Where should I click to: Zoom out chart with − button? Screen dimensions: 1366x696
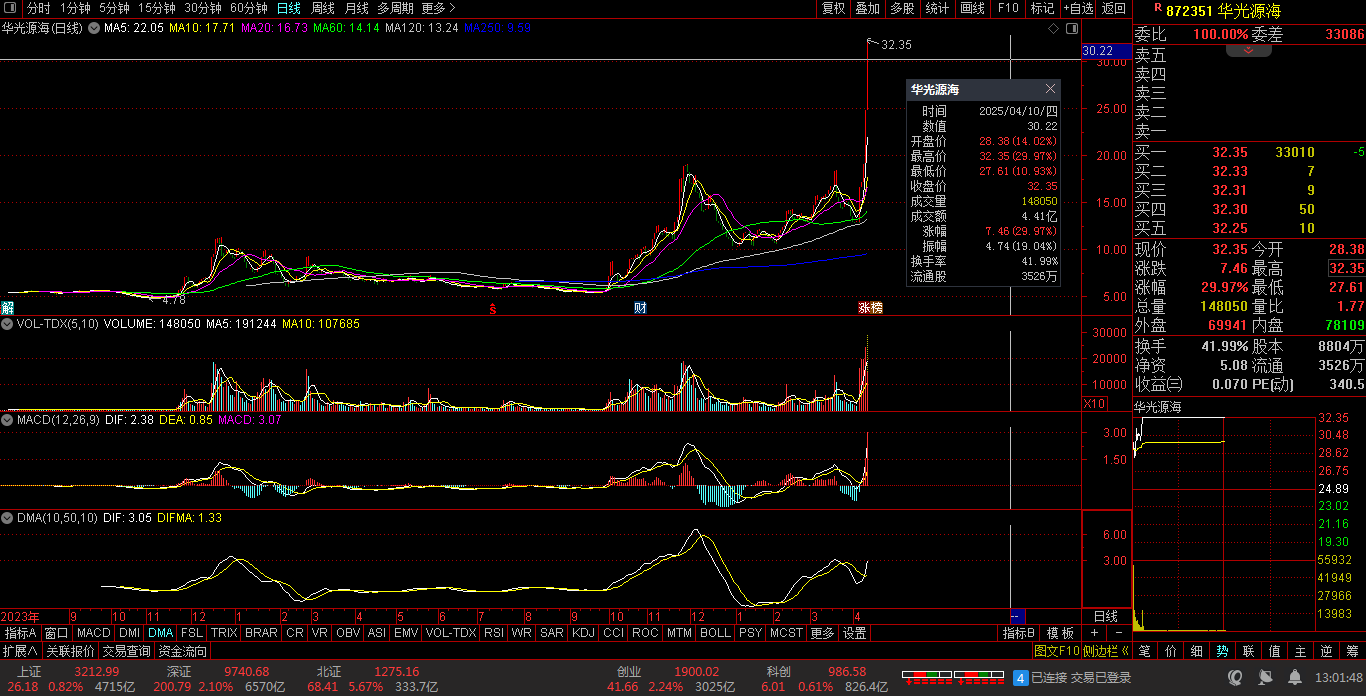coord(1118,633)
